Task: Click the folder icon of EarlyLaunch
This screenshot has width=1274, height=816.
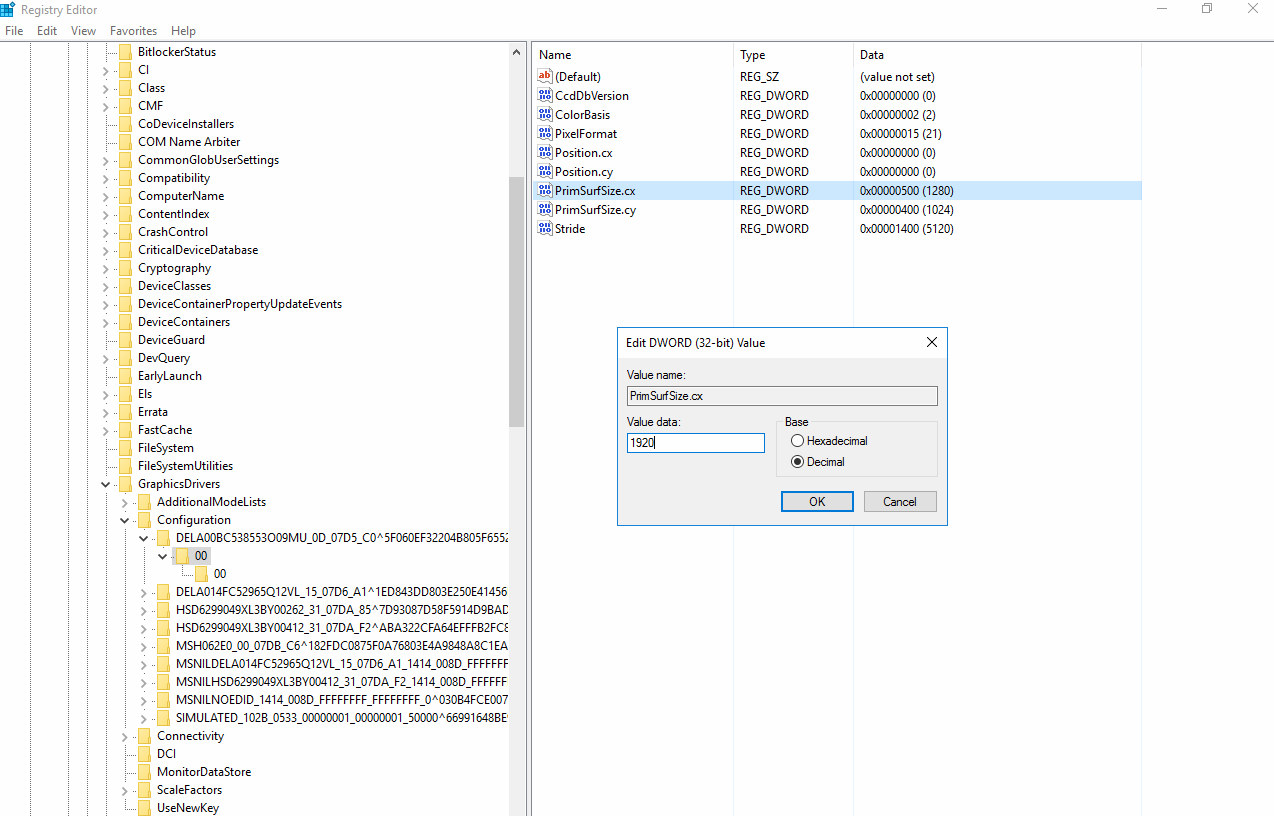Action: click(125, 376)
